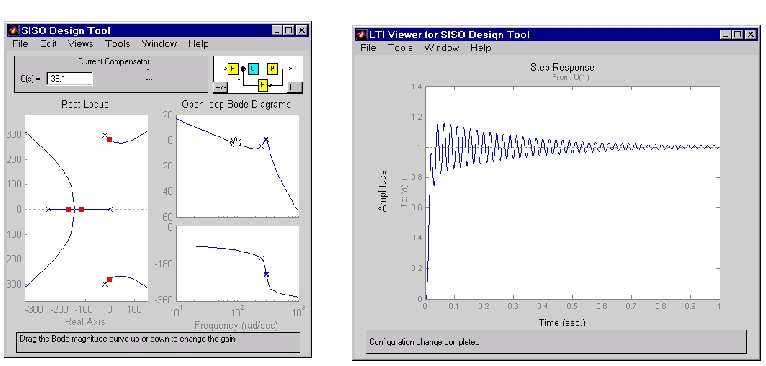Open View menu in SISO Design Tool
This screenshot has height=366, width=766.
tap(80, 43)
